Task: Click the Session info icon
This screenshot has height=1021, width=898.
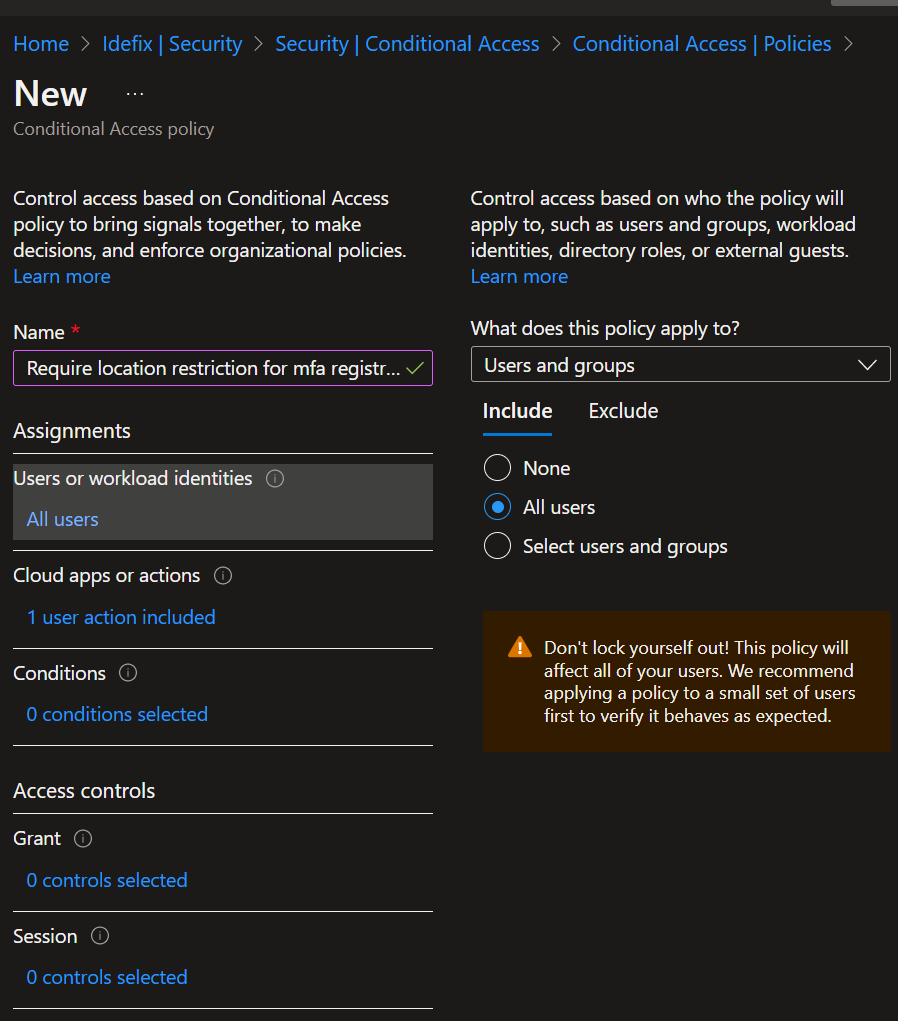Action: coord(100,936)
